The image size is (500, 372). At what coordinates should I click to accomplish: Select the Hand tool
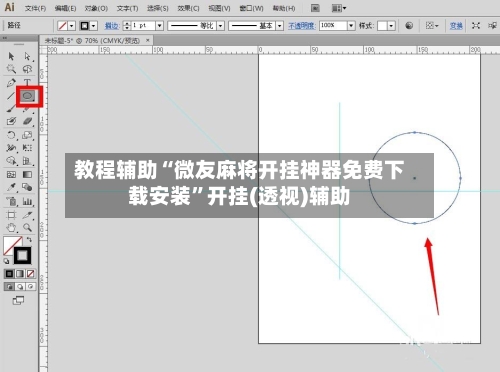click(x=11, y=228)
